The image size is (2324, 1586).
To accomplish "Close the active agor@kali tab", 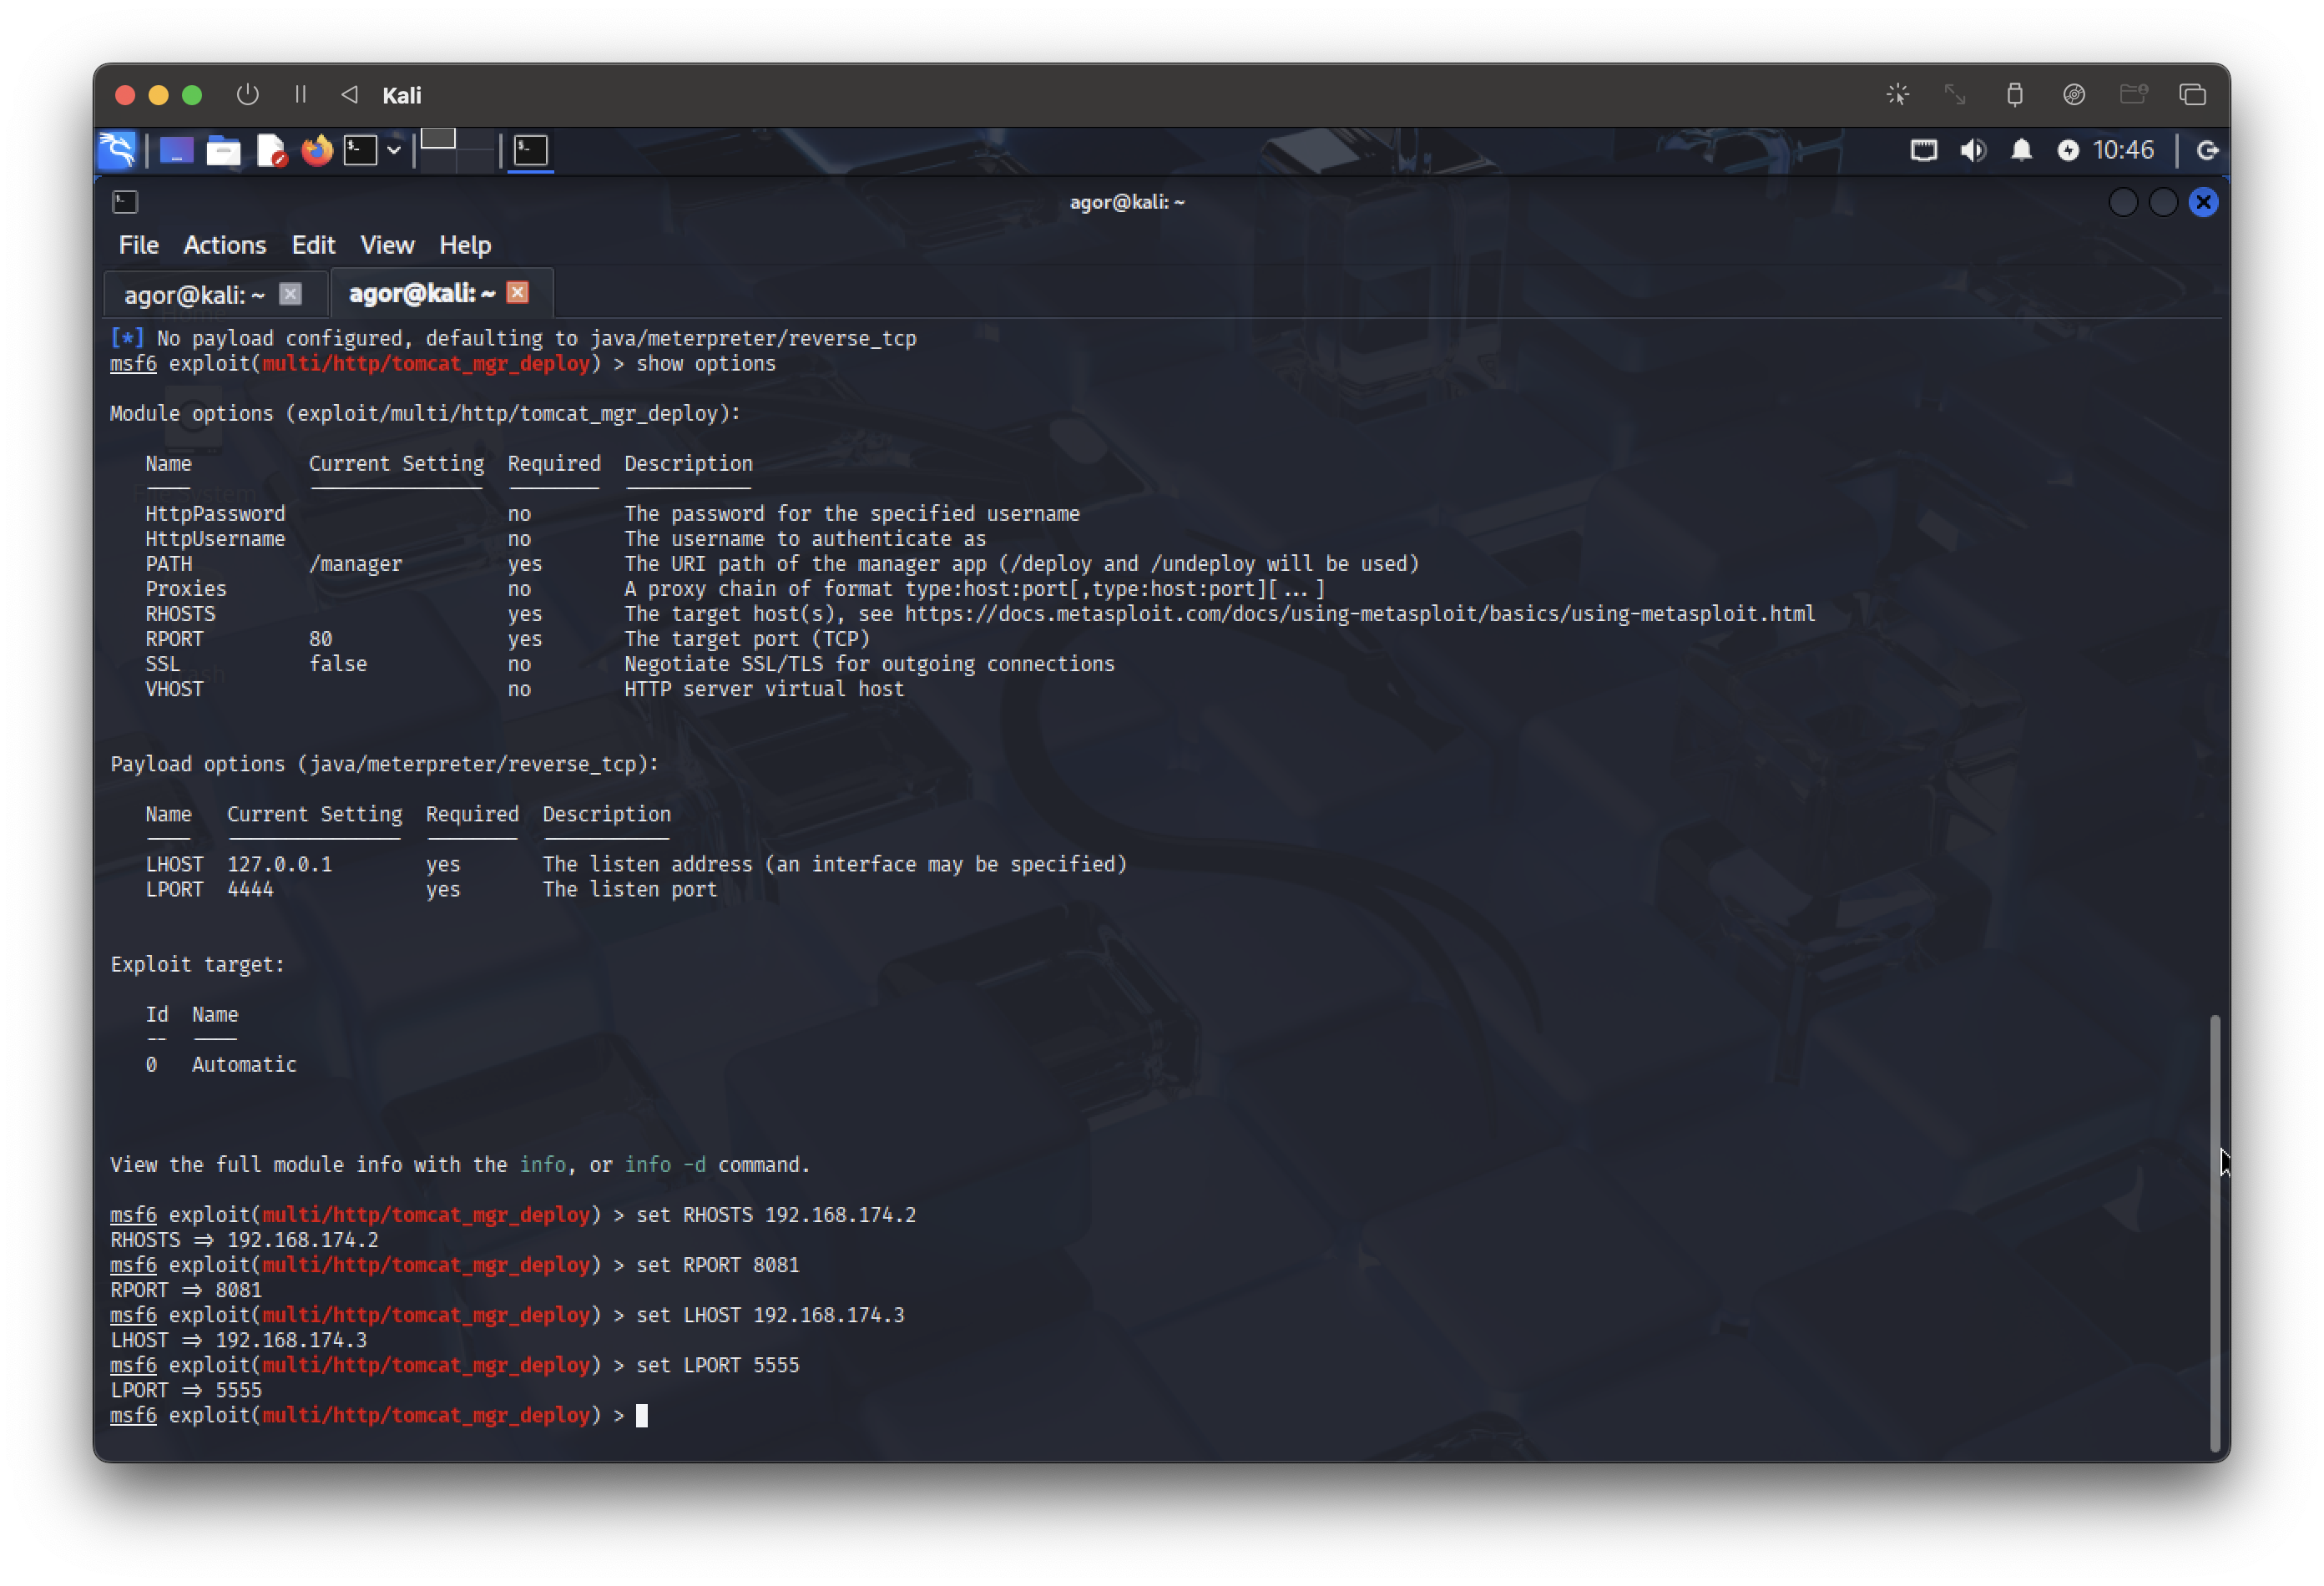I will (x=517, y=292).
